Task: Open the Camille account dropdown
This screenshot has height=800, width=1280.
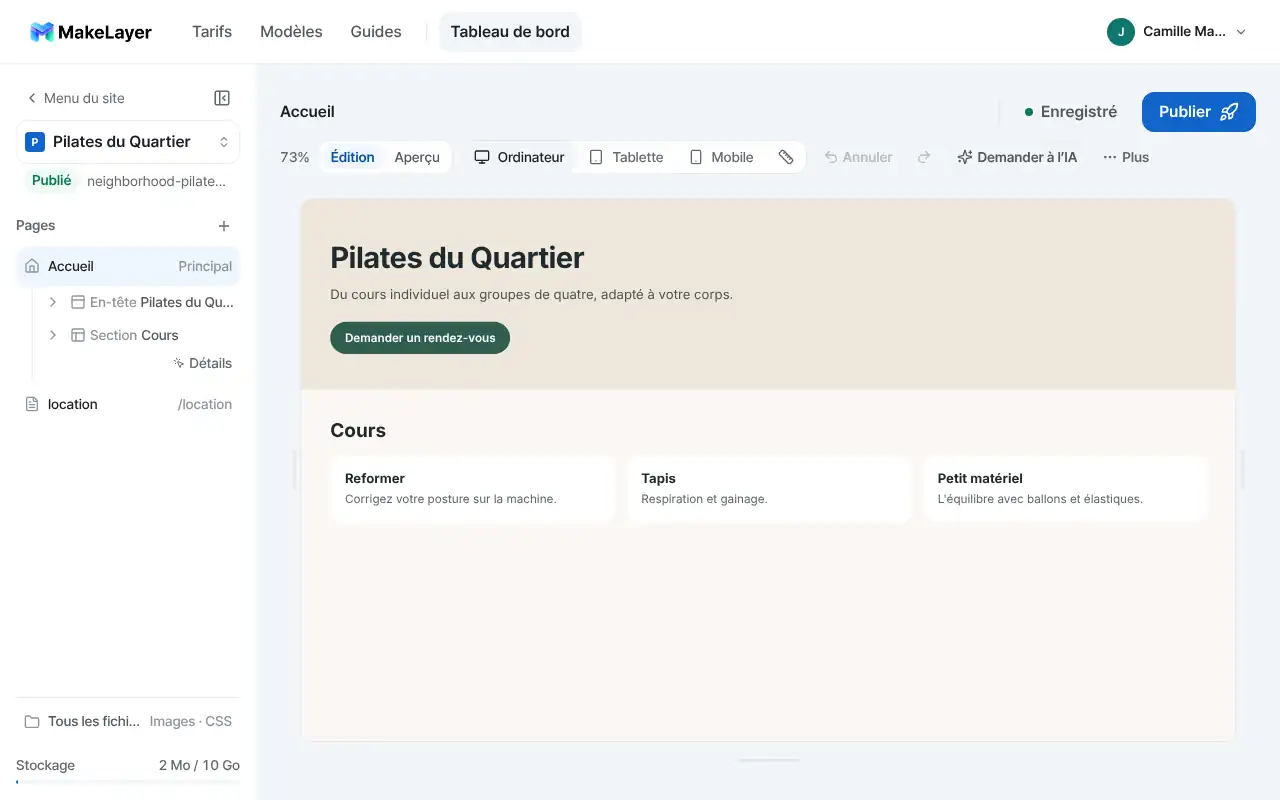Action: [1177, 32]
